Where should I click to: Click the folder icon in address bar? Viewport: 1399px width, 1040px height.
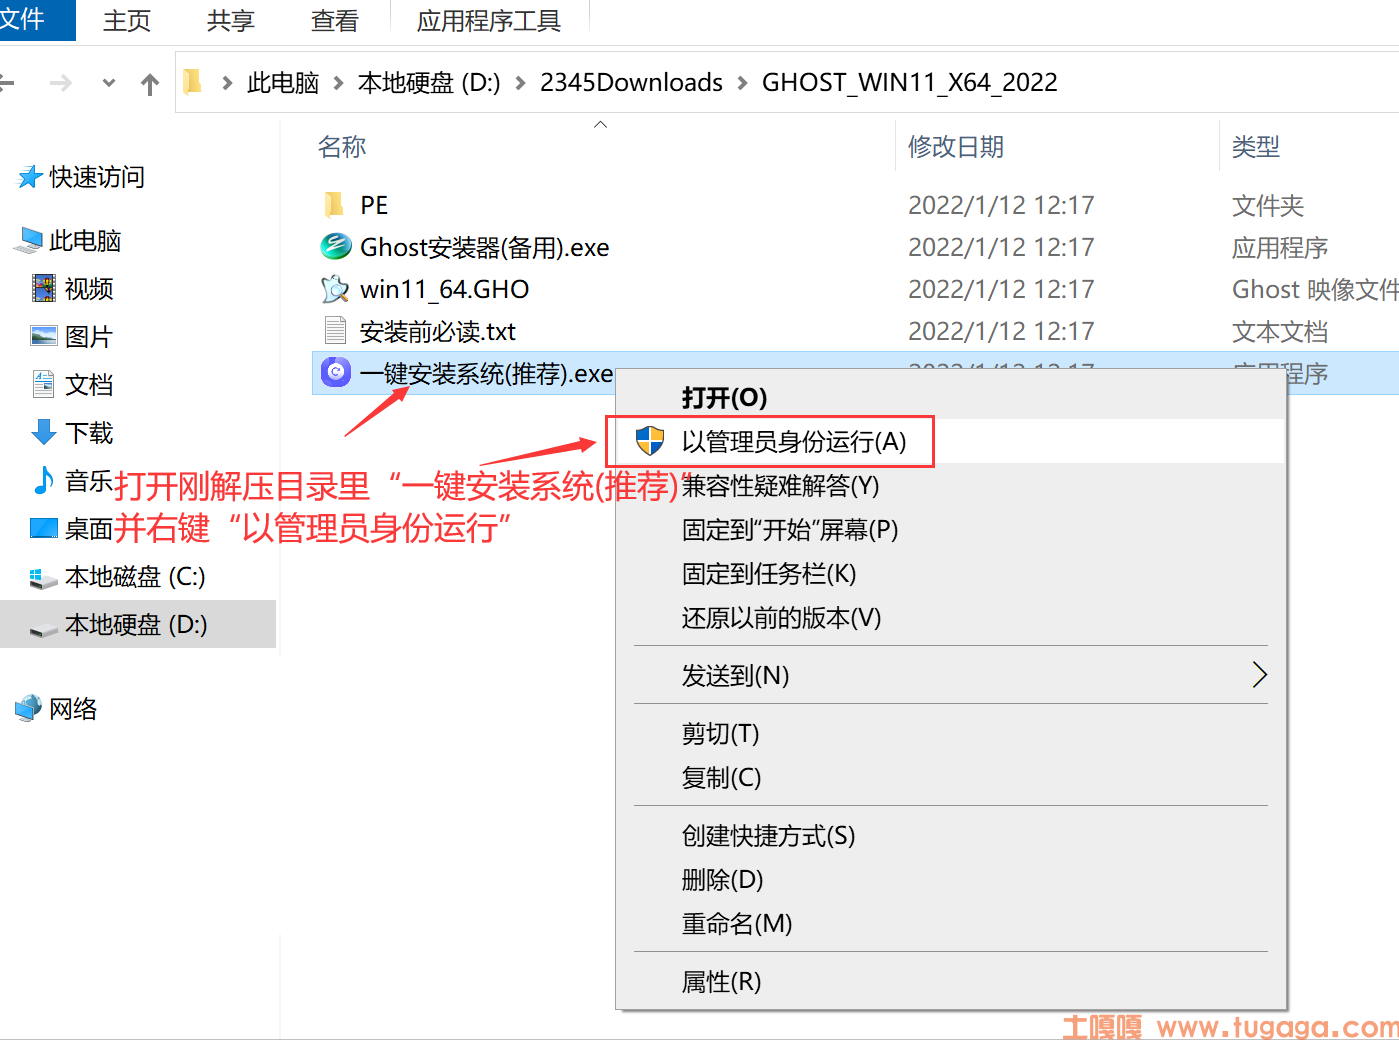click(x=194, y=81)
